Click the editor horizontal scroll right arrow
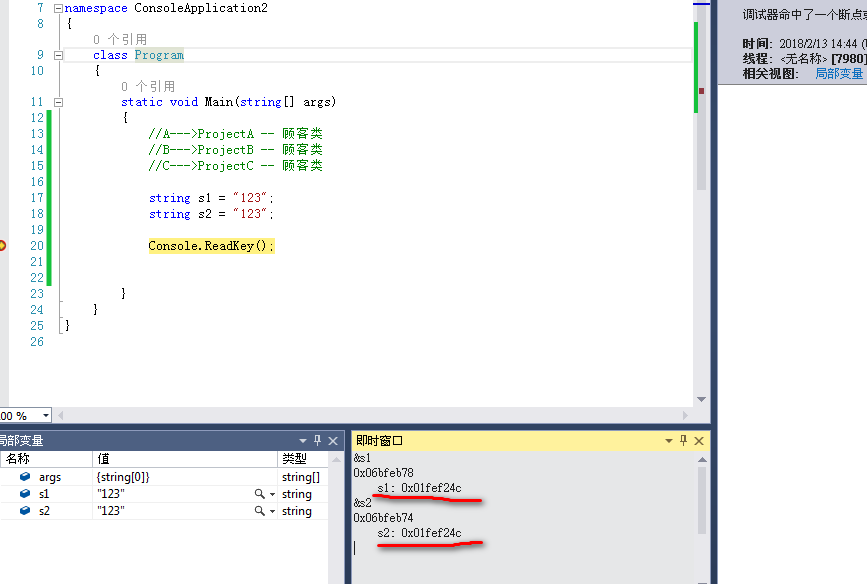The width and height of the screenshot is (867, 584). point(686,415)
